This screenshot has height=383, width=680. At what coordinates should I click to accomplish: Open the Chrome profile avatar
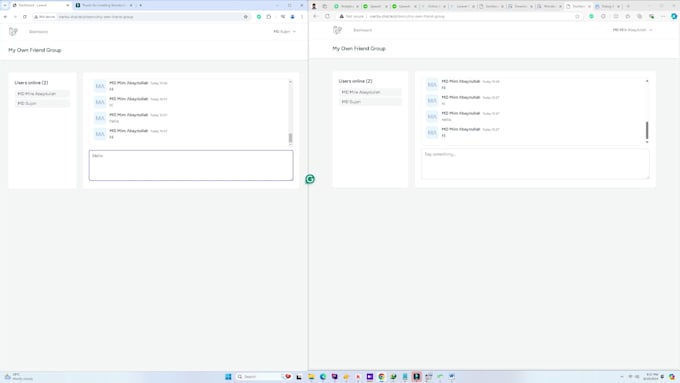click(292, 17)
